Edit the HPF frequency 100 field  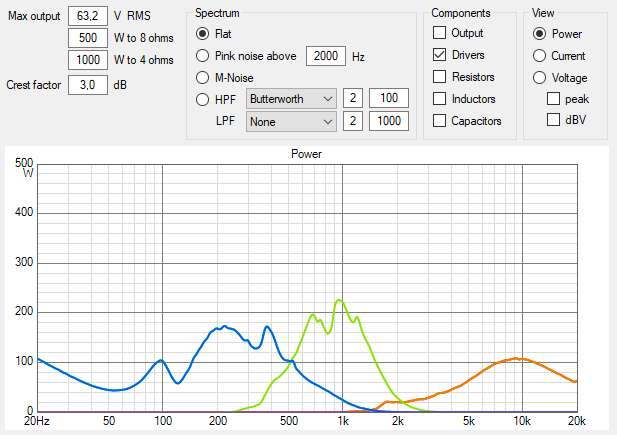point(389,98)
